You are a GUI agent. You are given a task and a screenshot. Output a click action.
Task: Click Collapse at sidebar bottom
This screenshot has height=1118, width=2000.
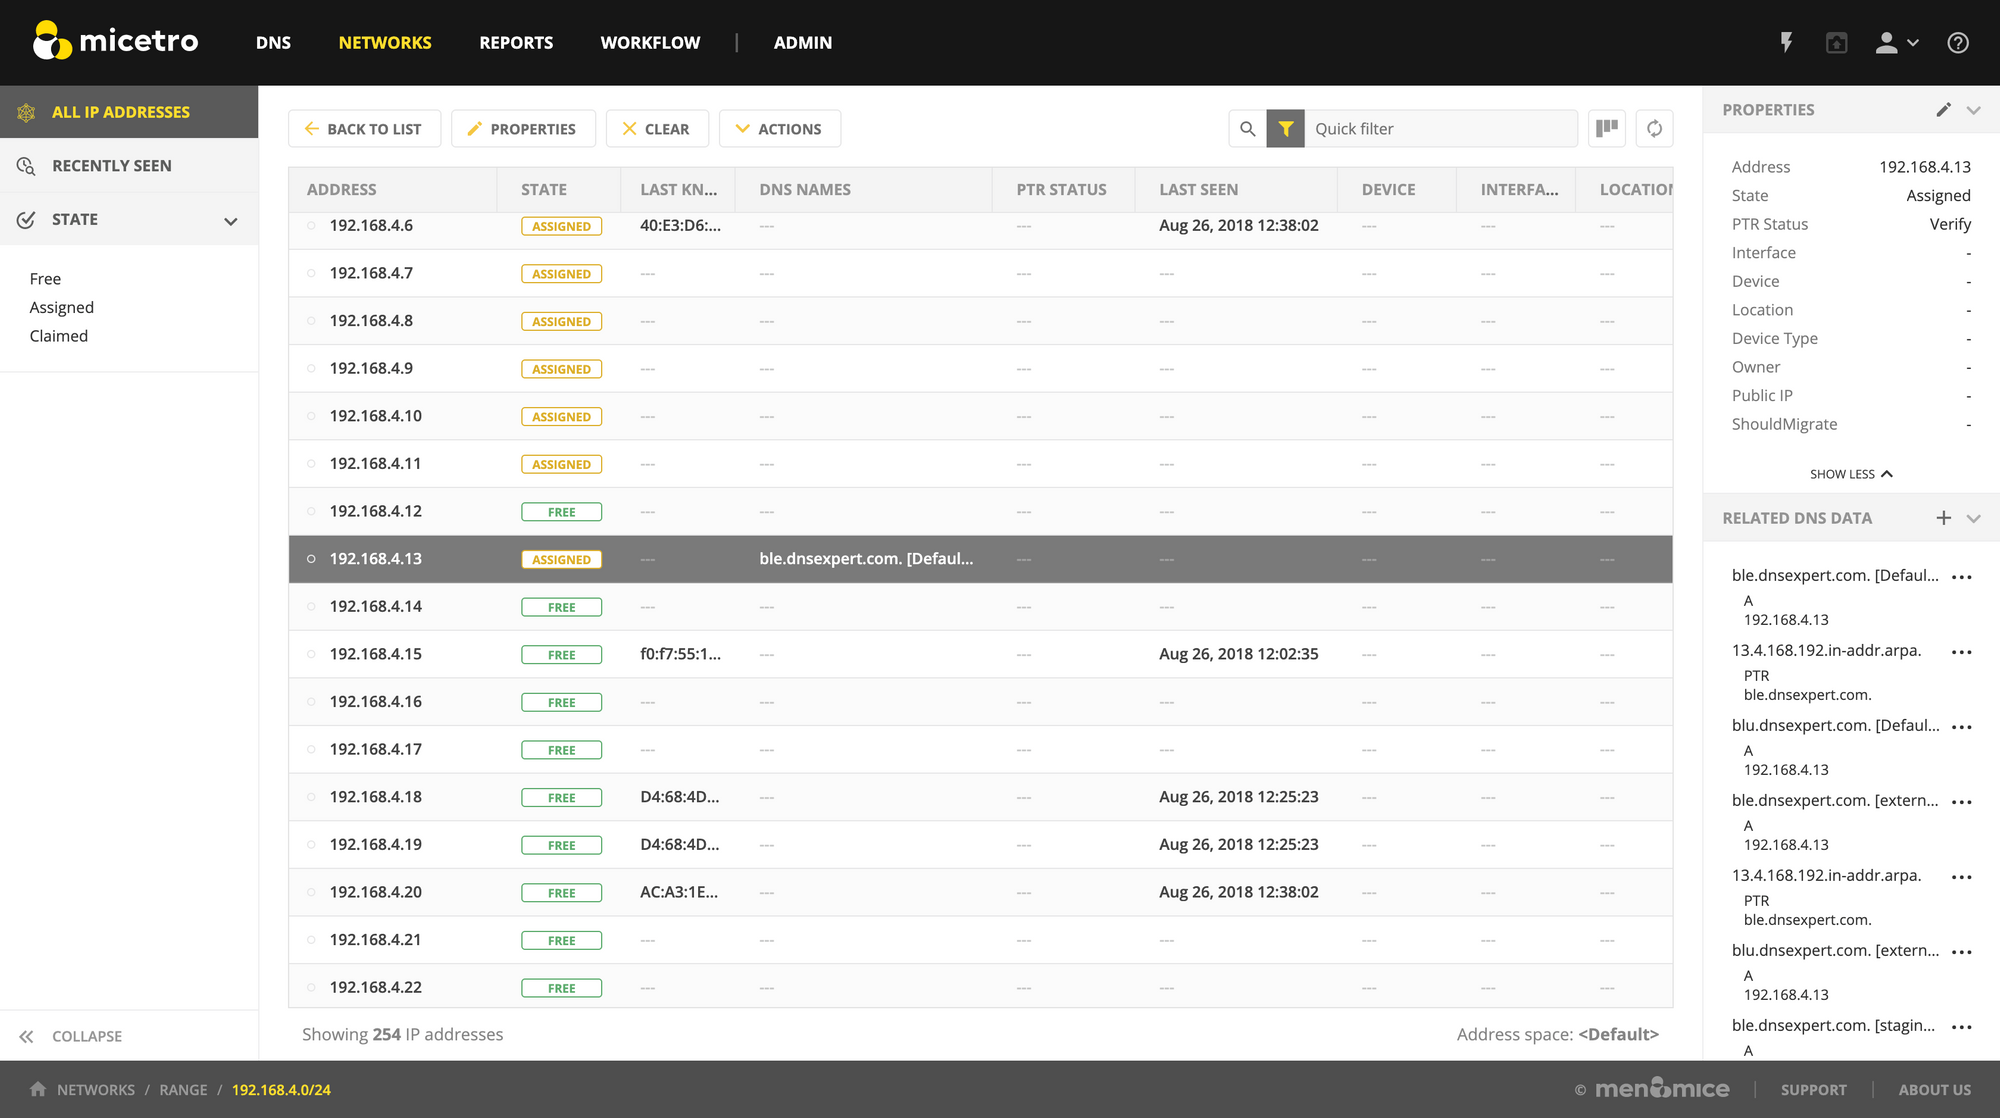[x=87, y=1037]
